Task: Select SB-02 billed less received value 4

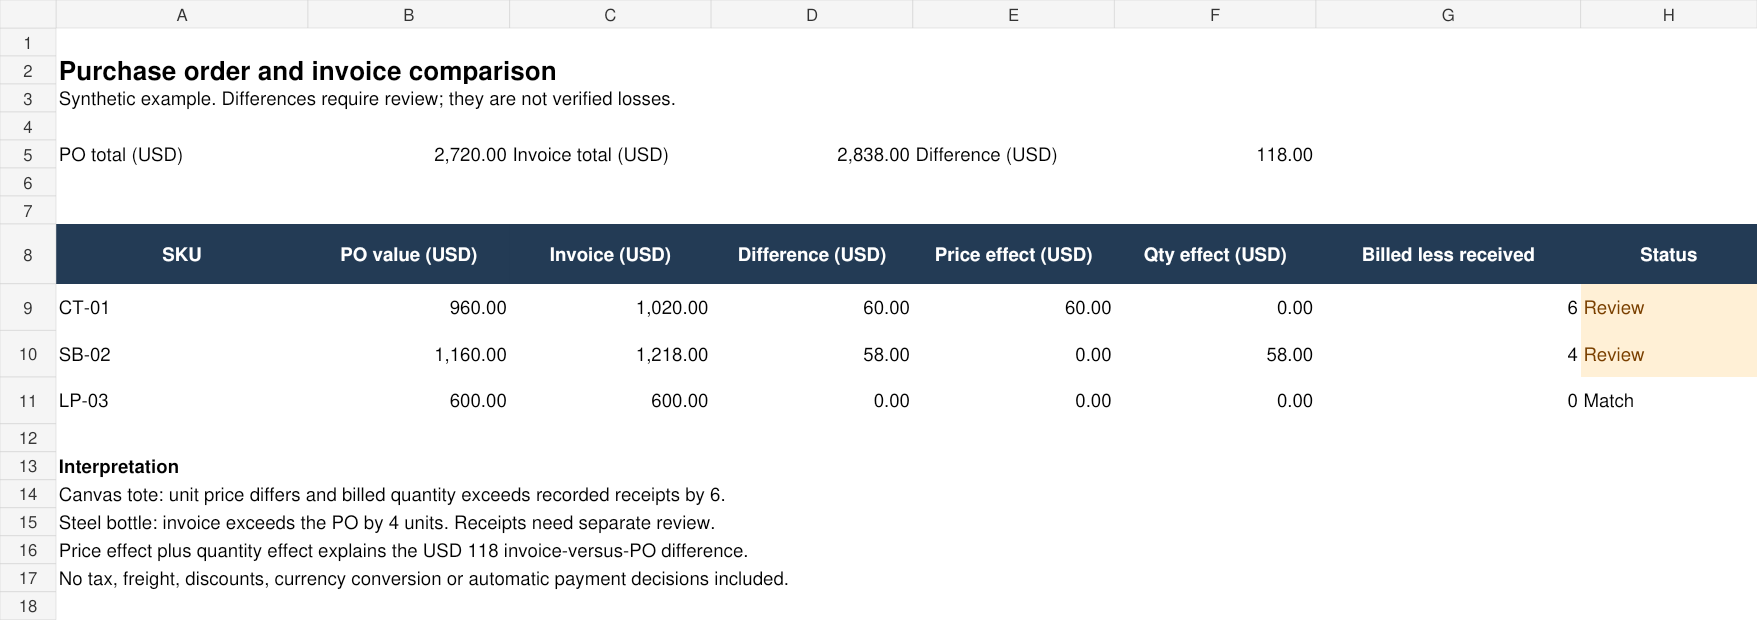Action: point(1448,354)
